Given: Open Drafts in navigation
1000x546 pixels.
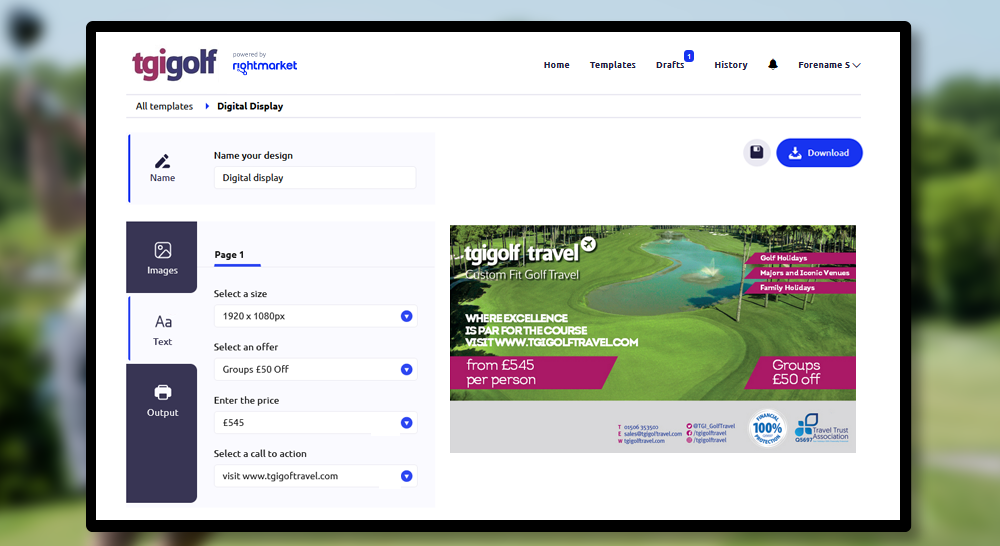Looking at the screenshot, I should coord(670,65).
